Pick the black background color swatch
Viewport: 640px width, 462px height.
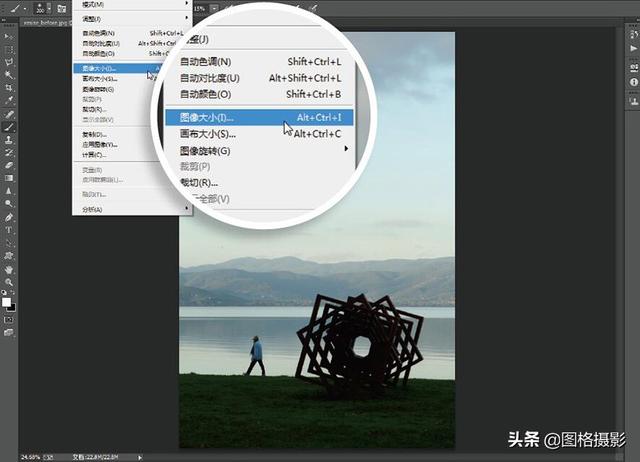(13, 309)
